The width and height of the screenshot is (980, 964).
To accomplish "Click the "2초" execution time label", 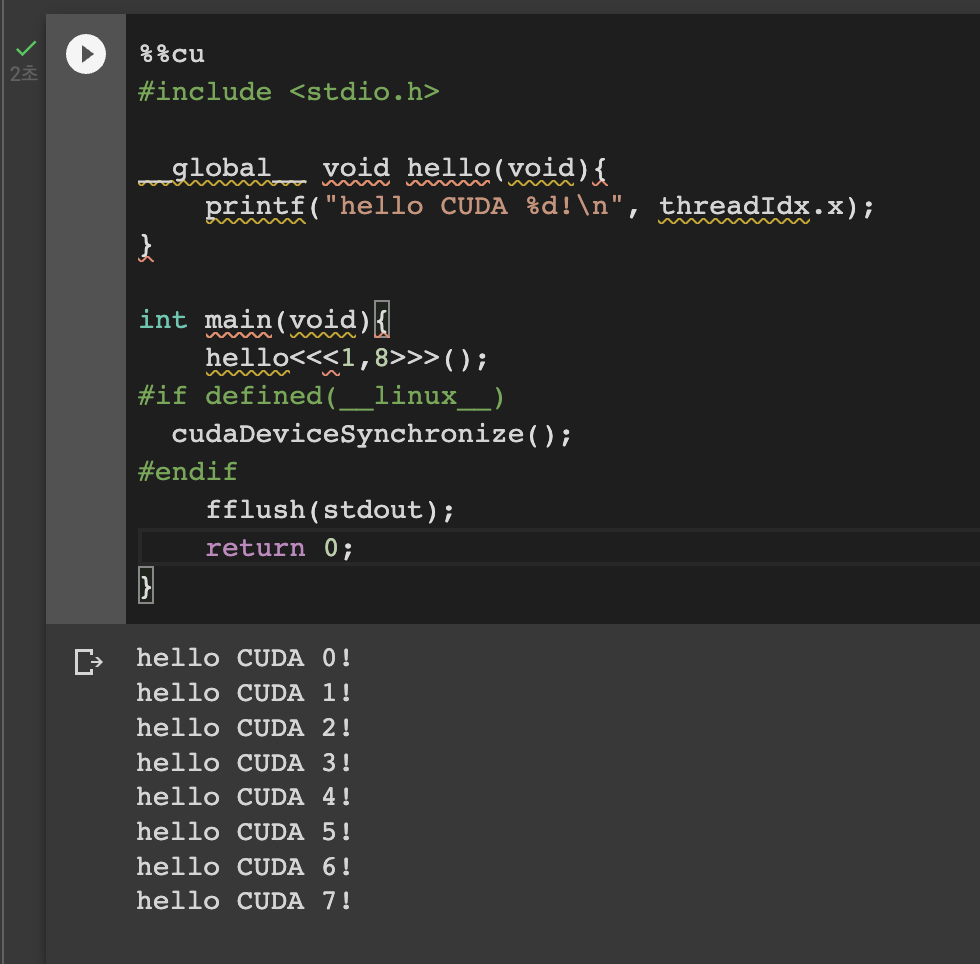I will pos(23,72).
